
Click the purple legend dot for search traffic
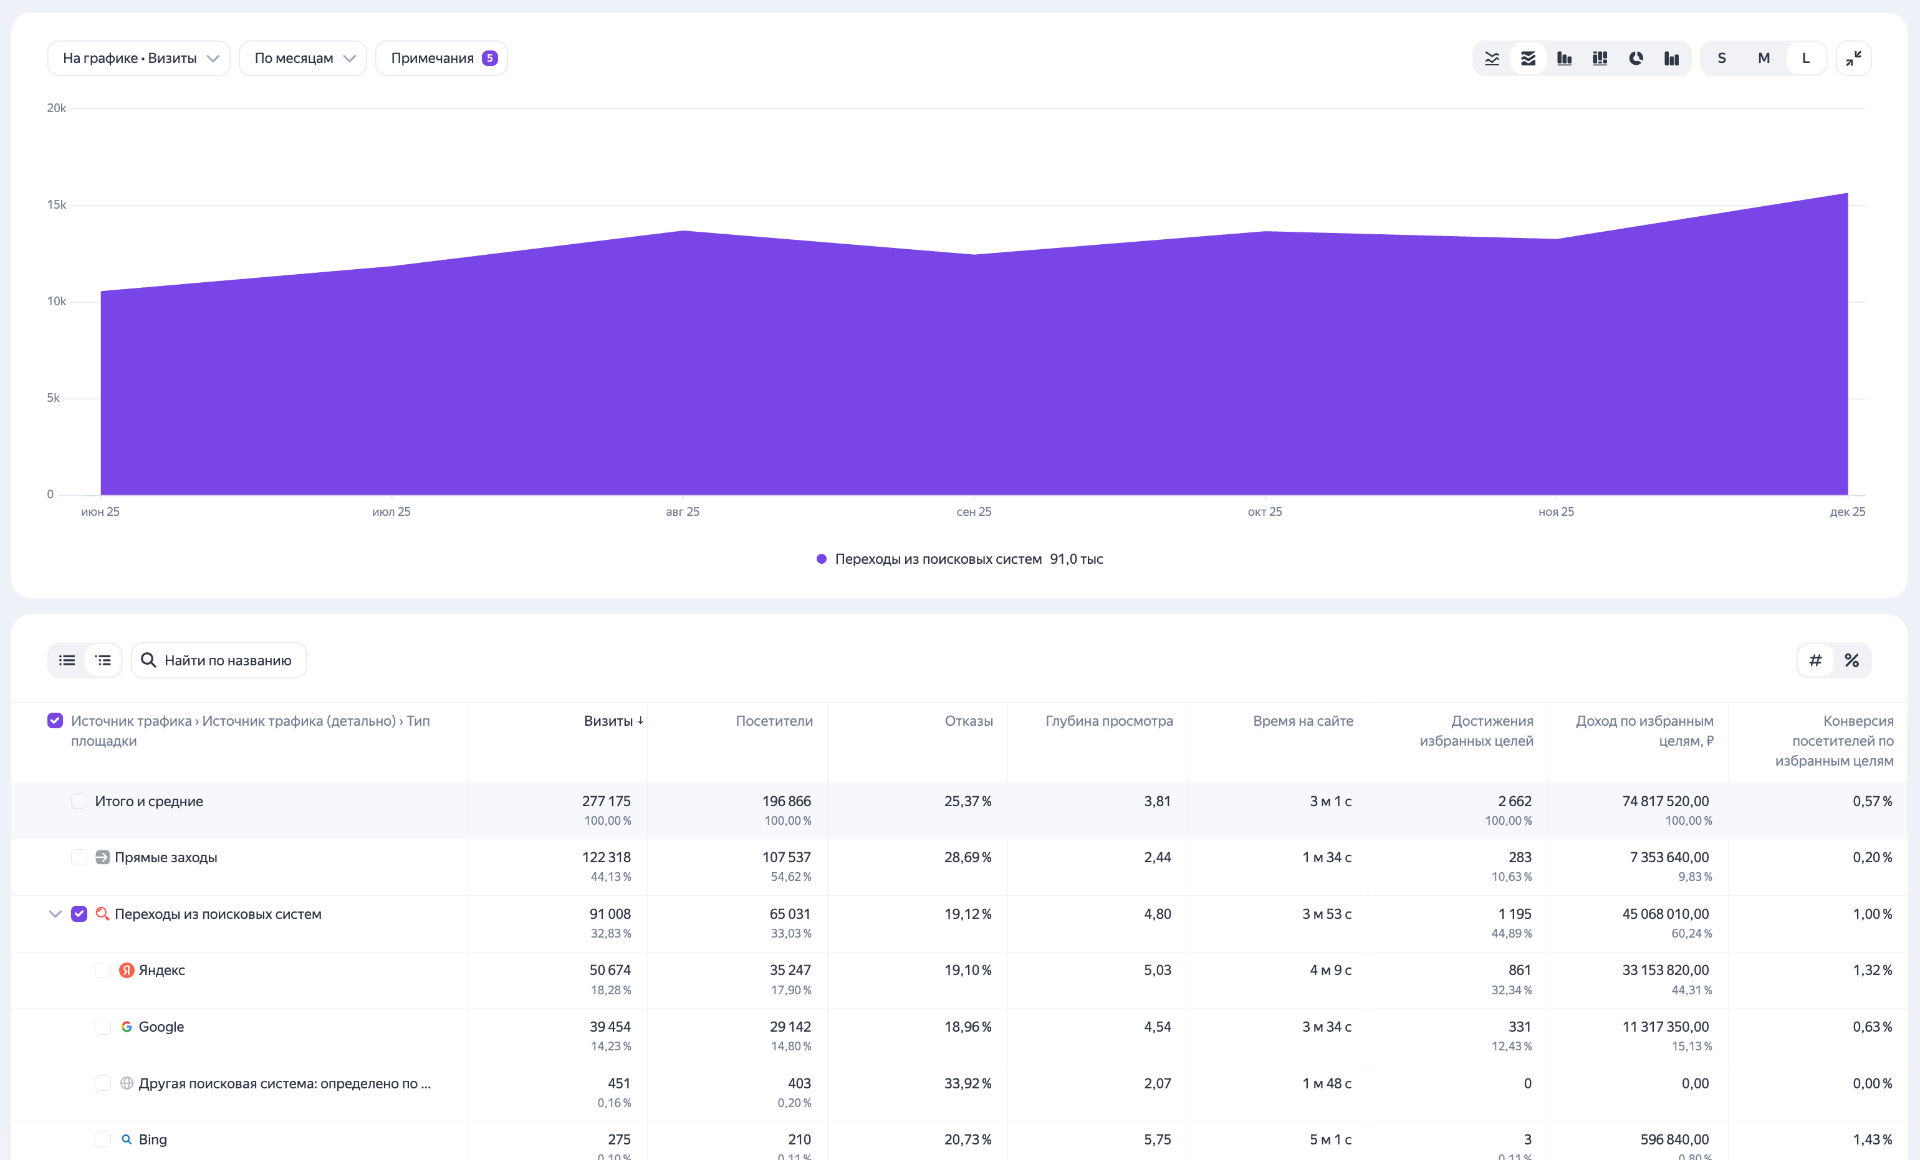click(821, 559)
